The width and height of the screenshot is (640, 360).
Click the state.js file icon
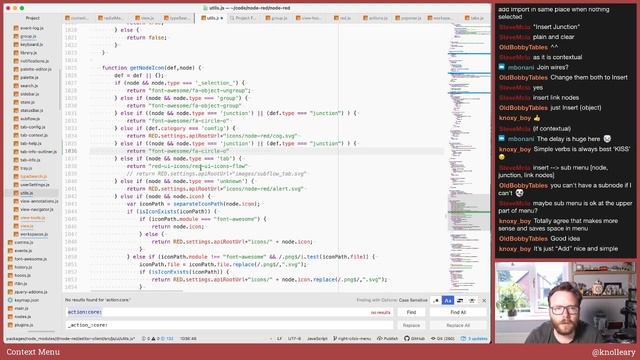tap(16, 102)
